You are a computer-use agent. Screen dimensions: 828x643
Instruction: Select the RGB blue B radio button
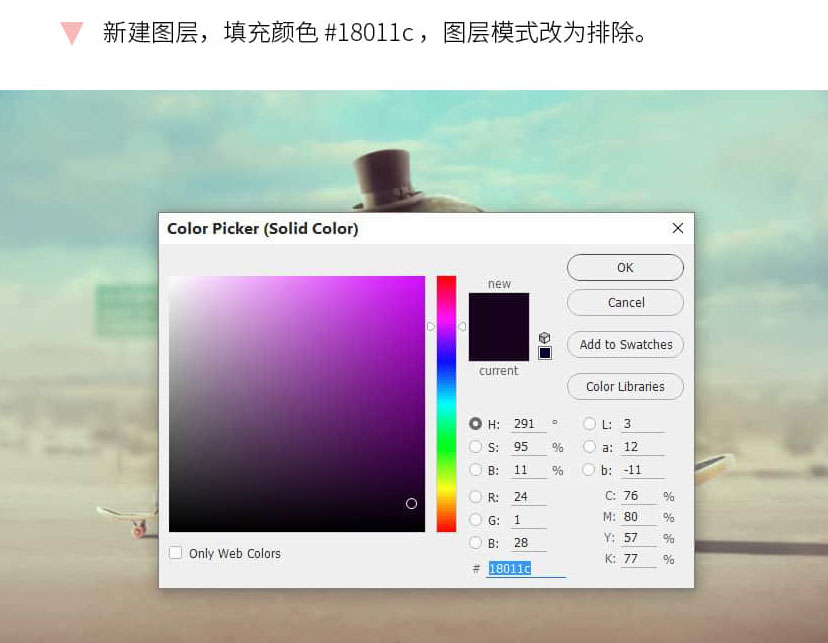(x=475, y=542)
